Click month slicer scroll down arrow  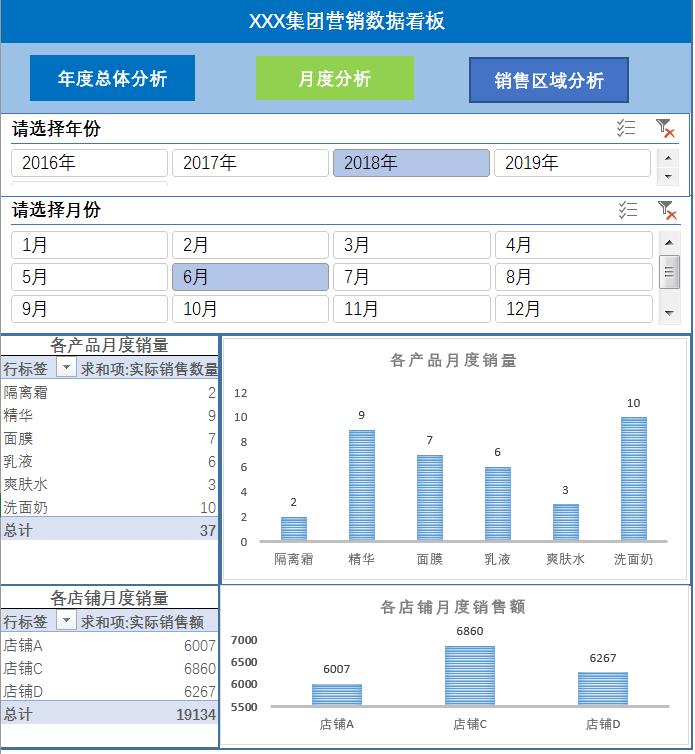(x=669, y=313)
